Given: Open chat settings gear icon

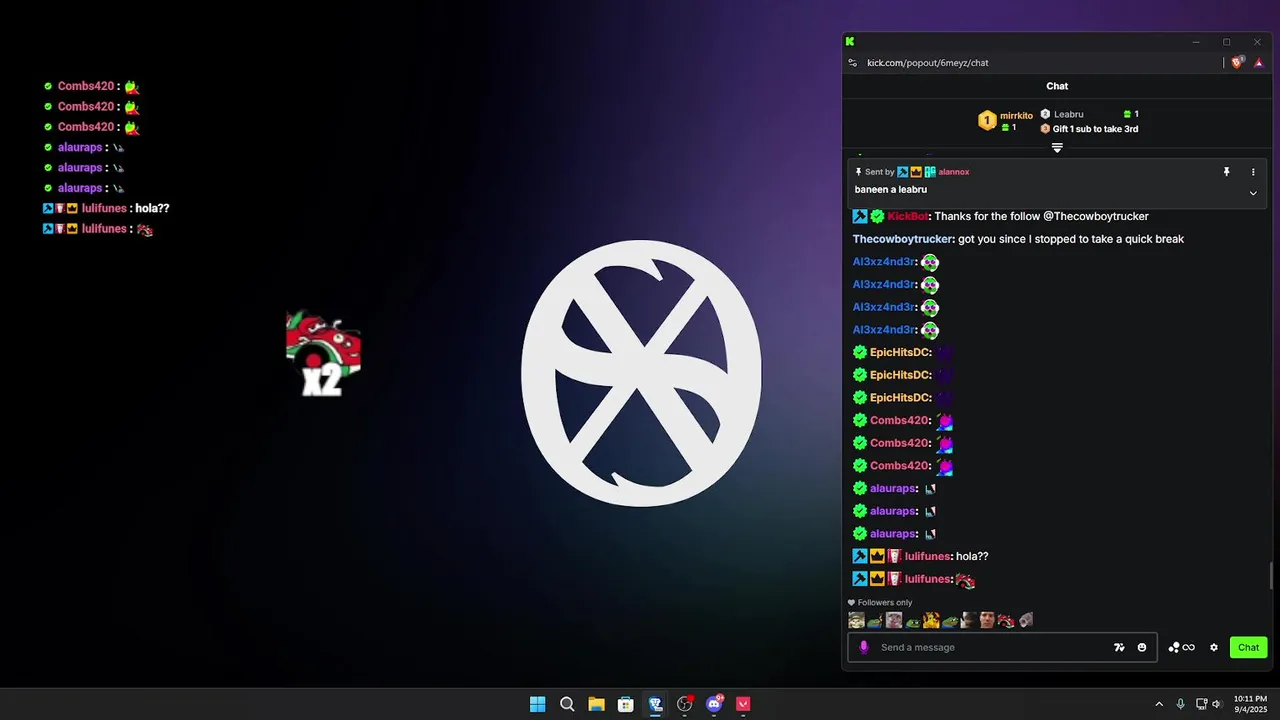Looking at the screenshot, I should point(1214,647).
